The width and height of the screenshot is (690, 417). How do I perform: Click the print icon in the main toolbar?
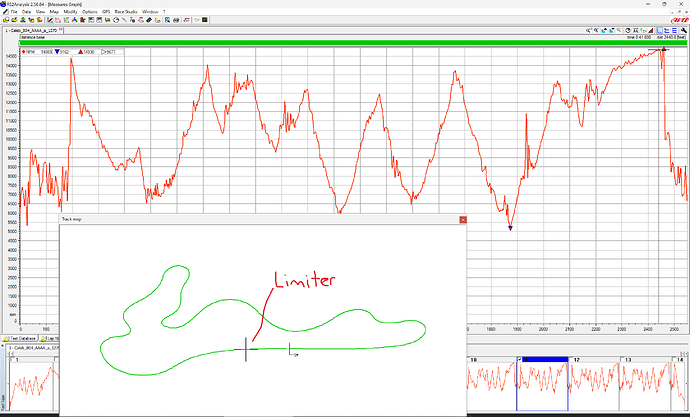pos(176,20)
